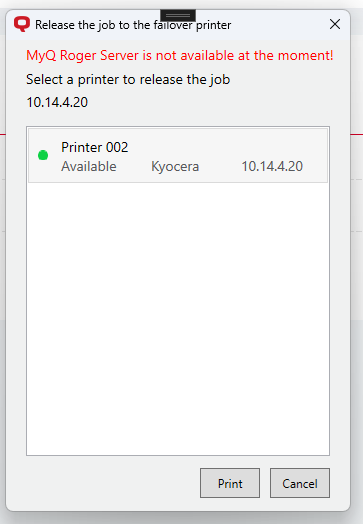Click the dark grip handle at the window top

(x=178, y=15)
